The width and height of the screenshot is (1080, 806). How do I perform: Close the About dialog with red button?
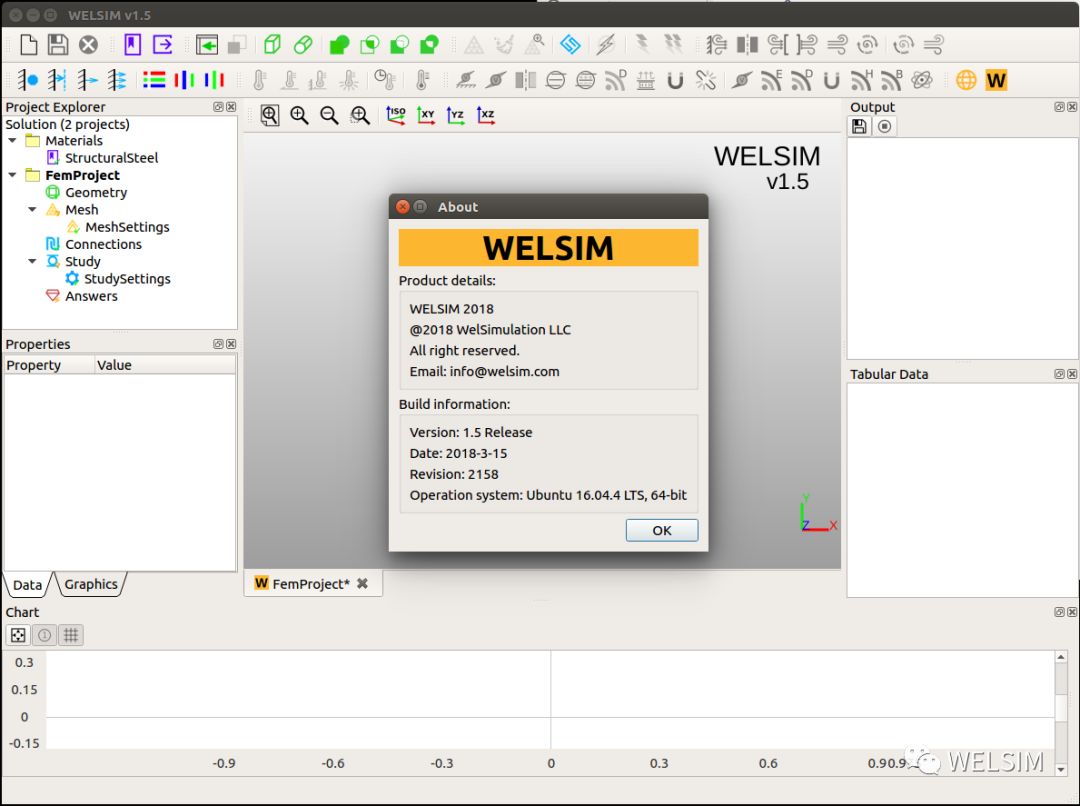[403, 207]
